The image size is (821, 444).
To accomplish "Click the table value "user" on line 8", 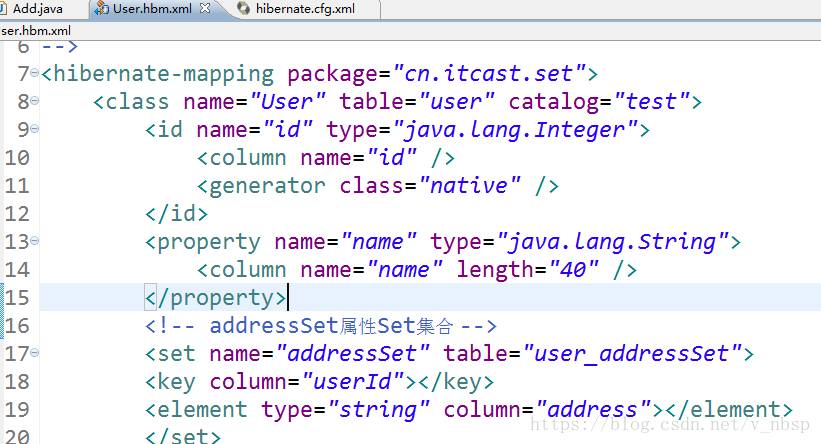I will (457, 101).
